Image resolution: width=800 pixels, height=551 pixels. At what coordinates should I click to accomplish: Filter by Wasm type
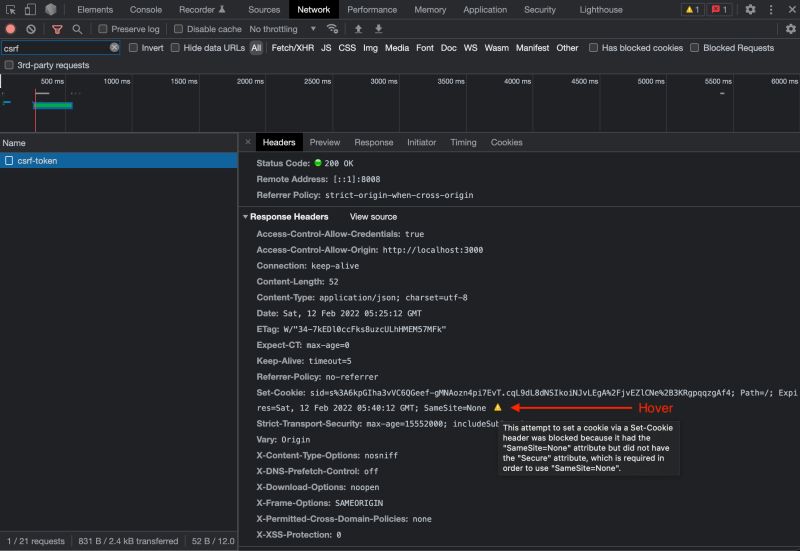click(x=496, y=48)
